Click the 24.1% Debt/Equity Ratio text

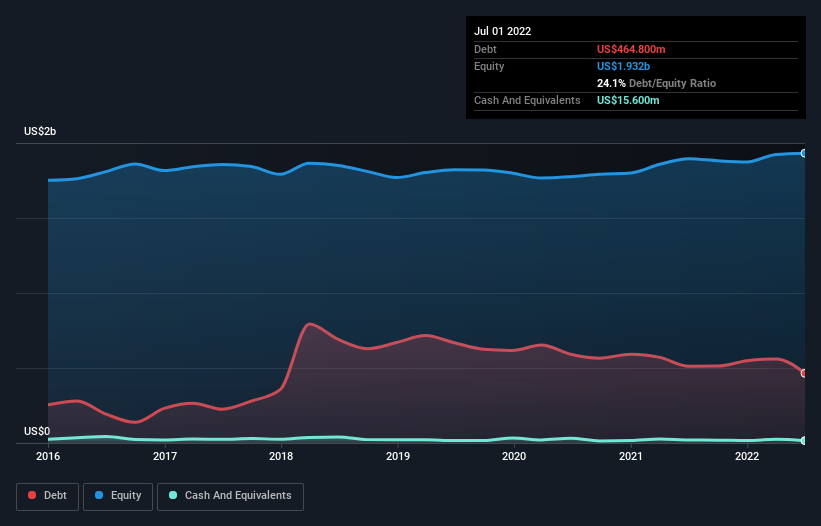point(657,83)
